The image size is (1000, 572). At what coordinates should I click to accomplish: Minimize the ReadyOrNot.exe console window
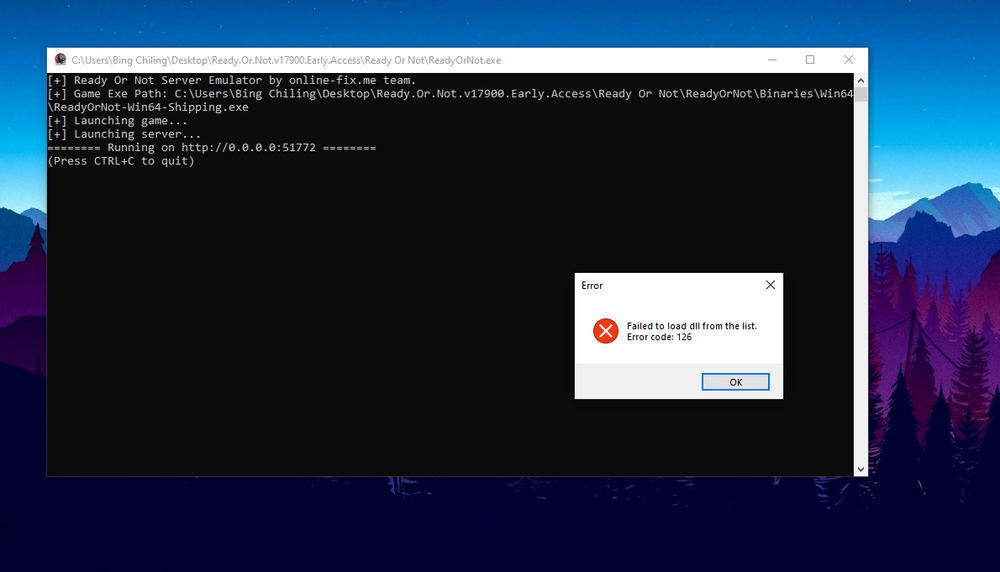point(772,60)
